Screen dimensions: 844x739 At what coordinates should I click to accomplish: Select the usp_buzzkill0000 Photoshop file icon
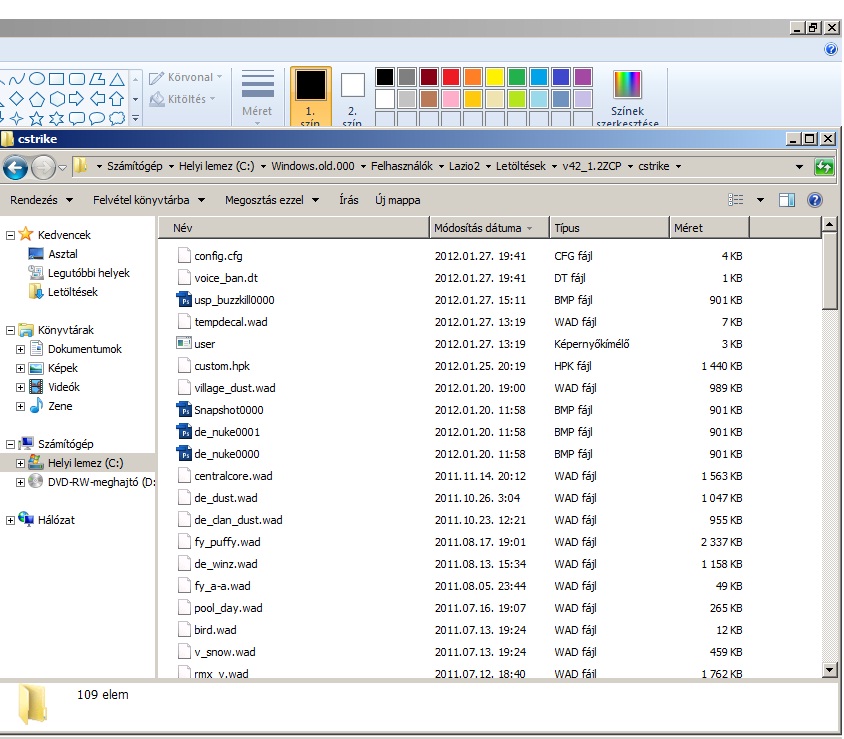(184, 300)
